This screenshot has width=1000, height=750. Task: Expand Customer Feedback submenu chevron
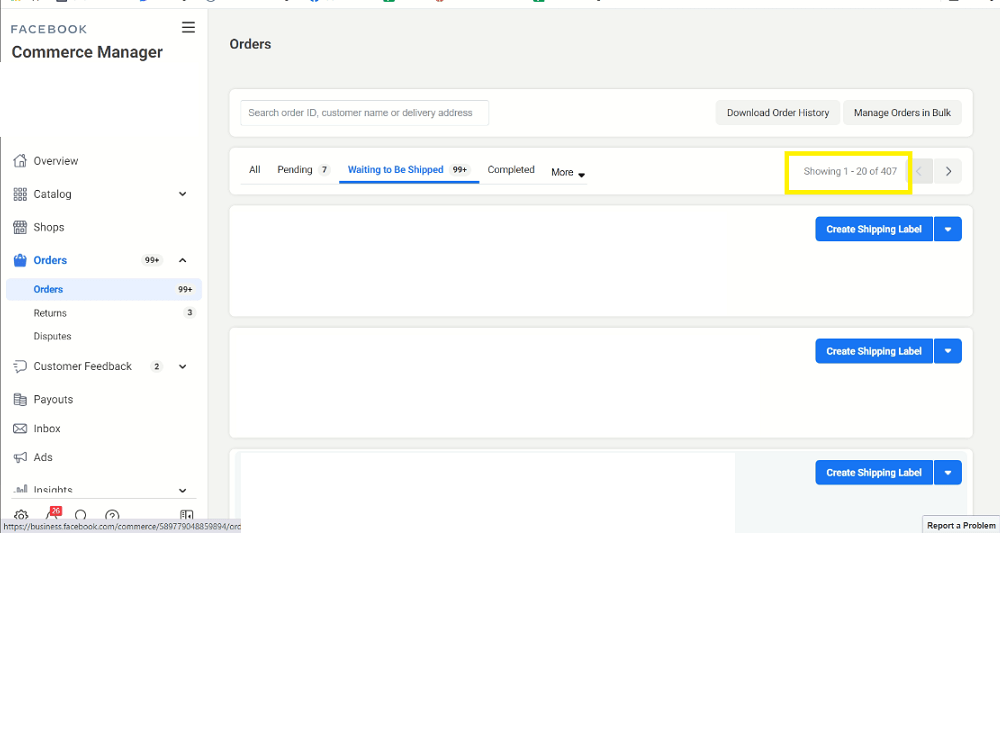point(182,366)
